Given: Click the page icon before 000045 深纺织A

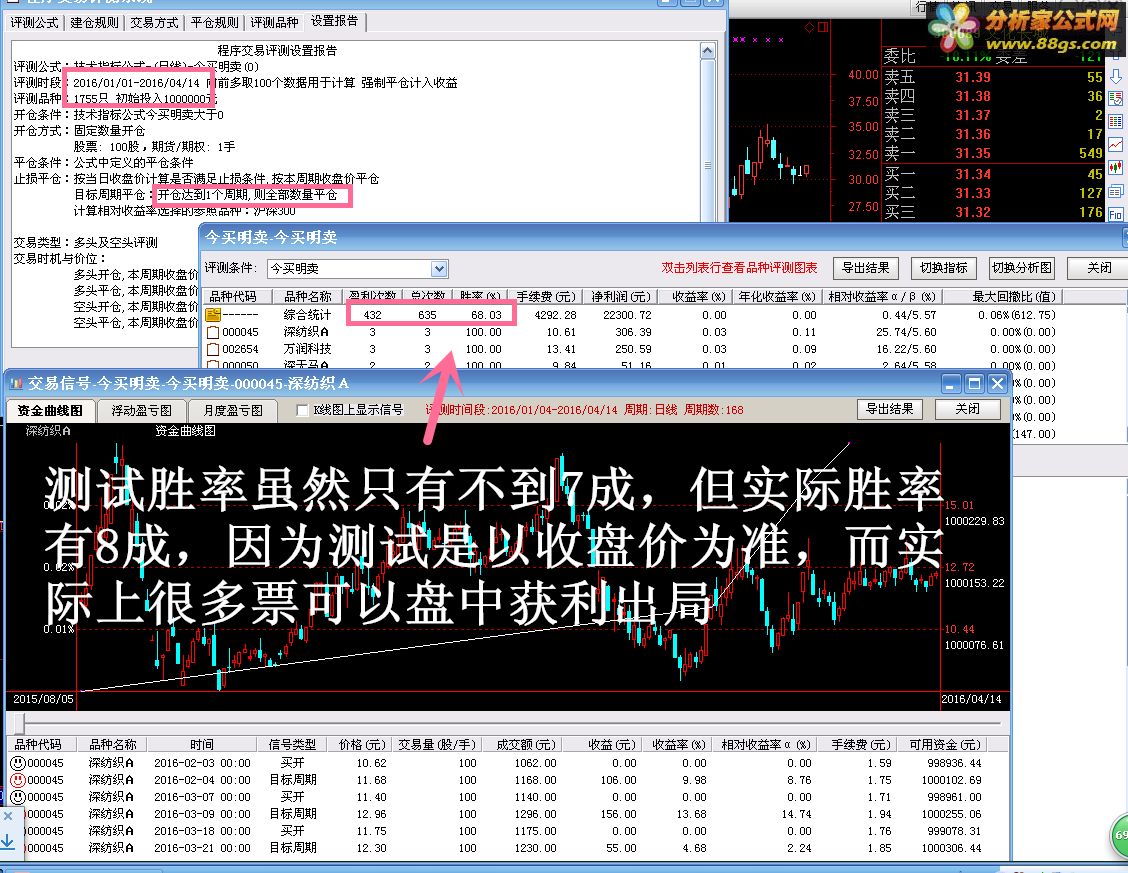Looking at the screenshot, I should (213, 332).
